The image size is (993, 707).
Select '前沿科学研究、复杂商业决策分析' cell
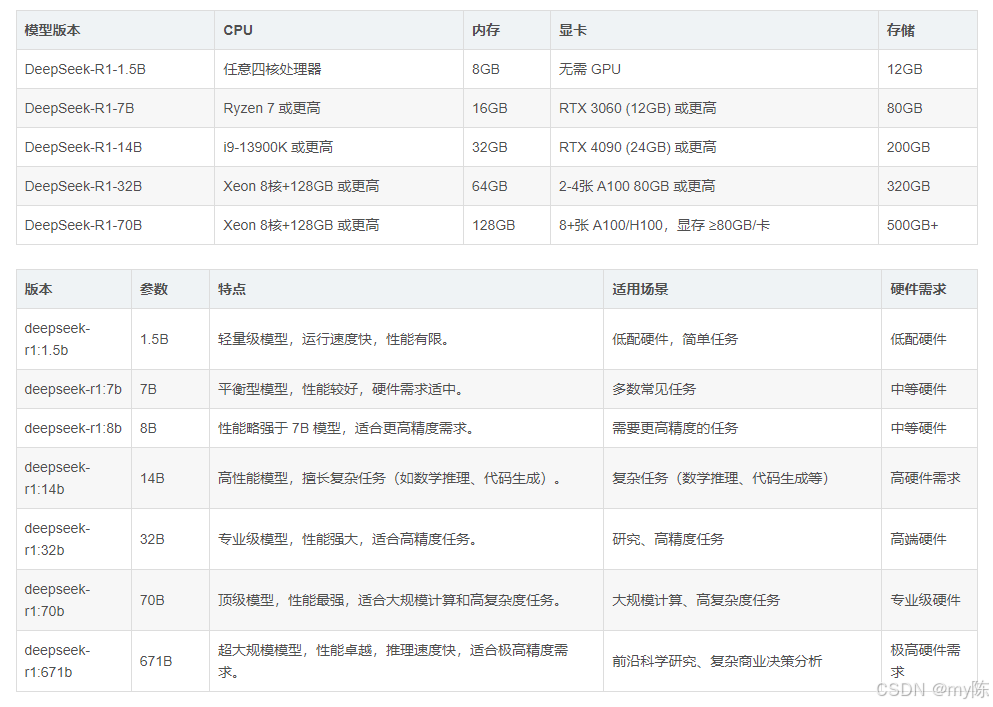coord(742,661)
